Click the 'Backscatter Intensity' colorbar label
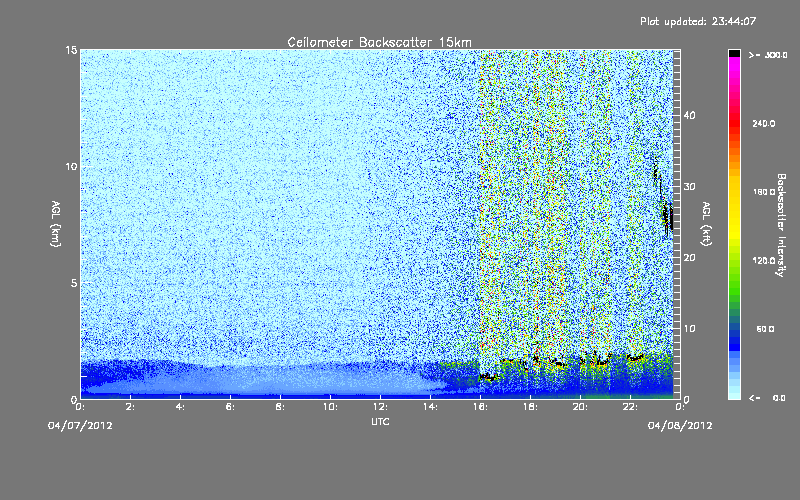The image size is (800, 500). [x=781, y=225]
